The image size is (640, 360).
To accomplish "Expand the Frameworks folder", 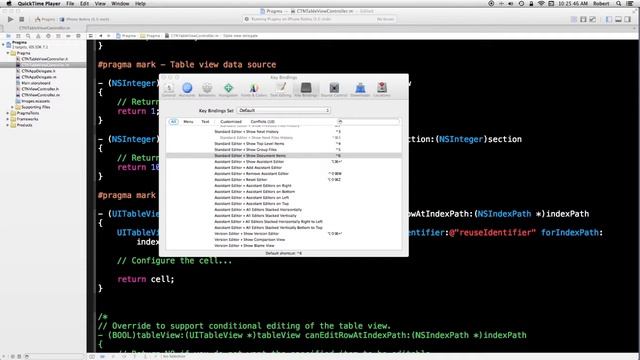I will [x=8, y=119].
